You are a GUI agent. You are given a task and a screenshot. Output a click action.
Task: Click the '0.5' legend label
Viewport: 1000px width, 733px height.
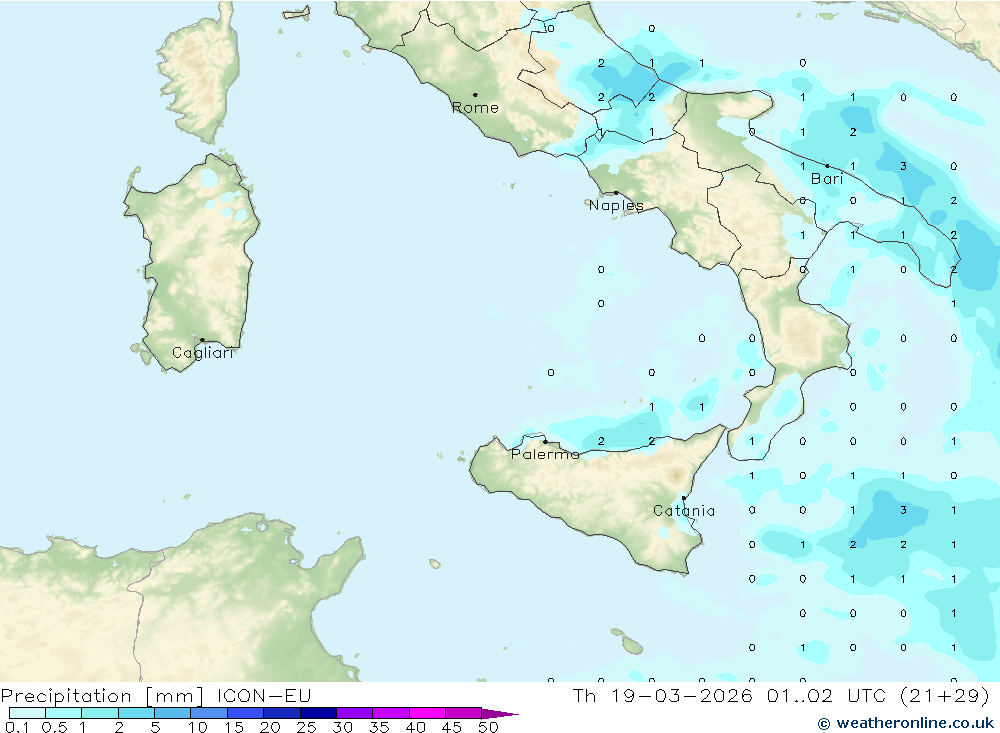tap(54, 727)
